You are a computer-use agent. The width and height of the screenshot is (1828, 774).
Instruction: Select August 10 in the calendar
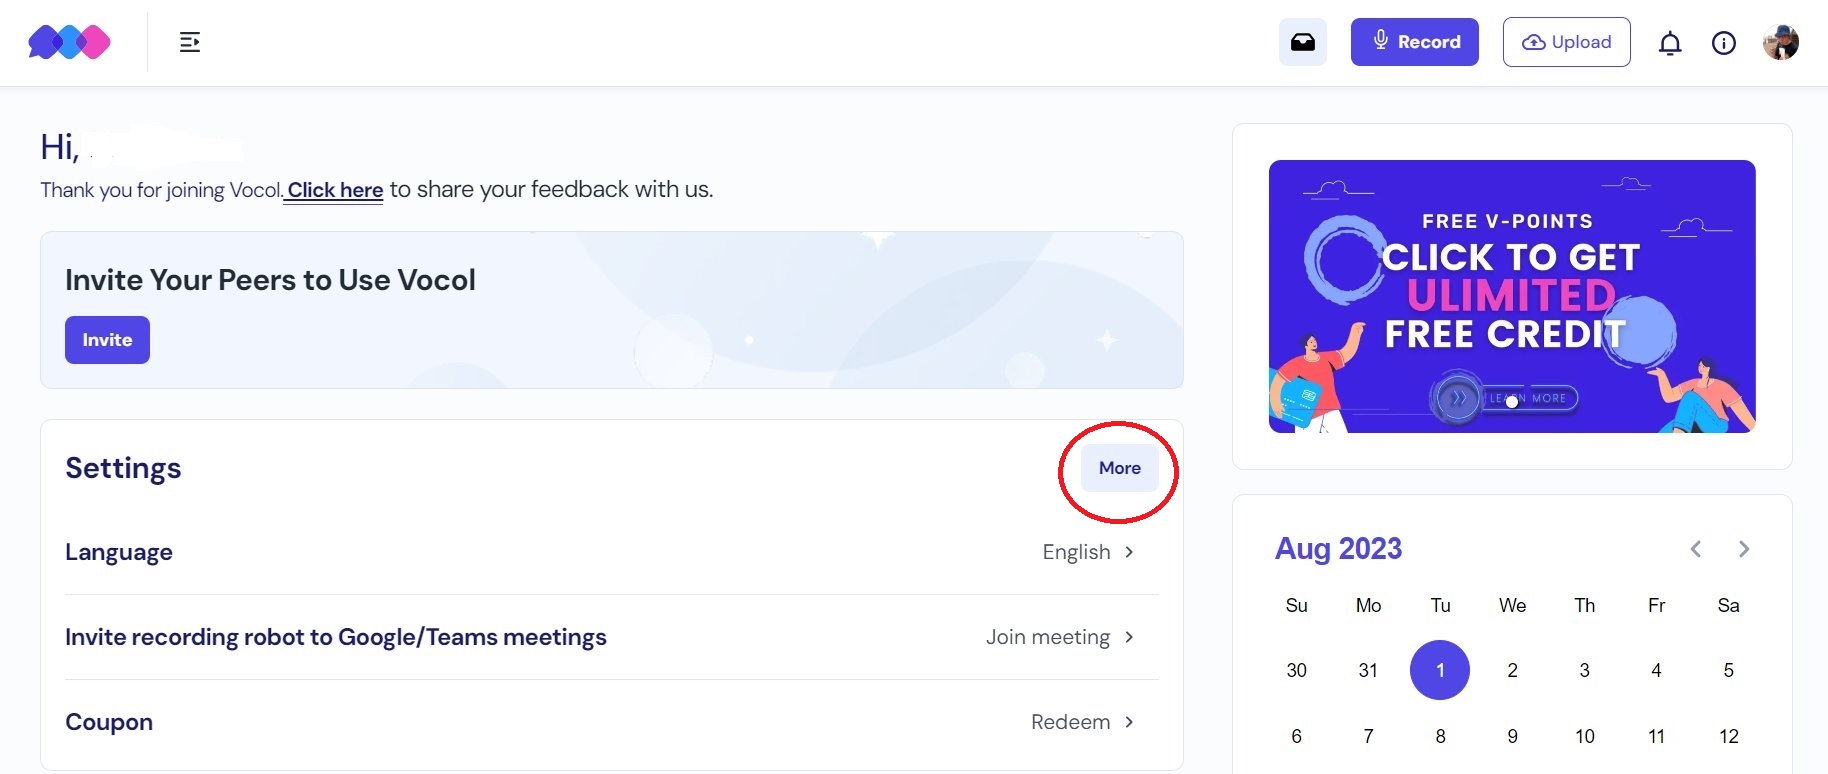click(1584, 736)
